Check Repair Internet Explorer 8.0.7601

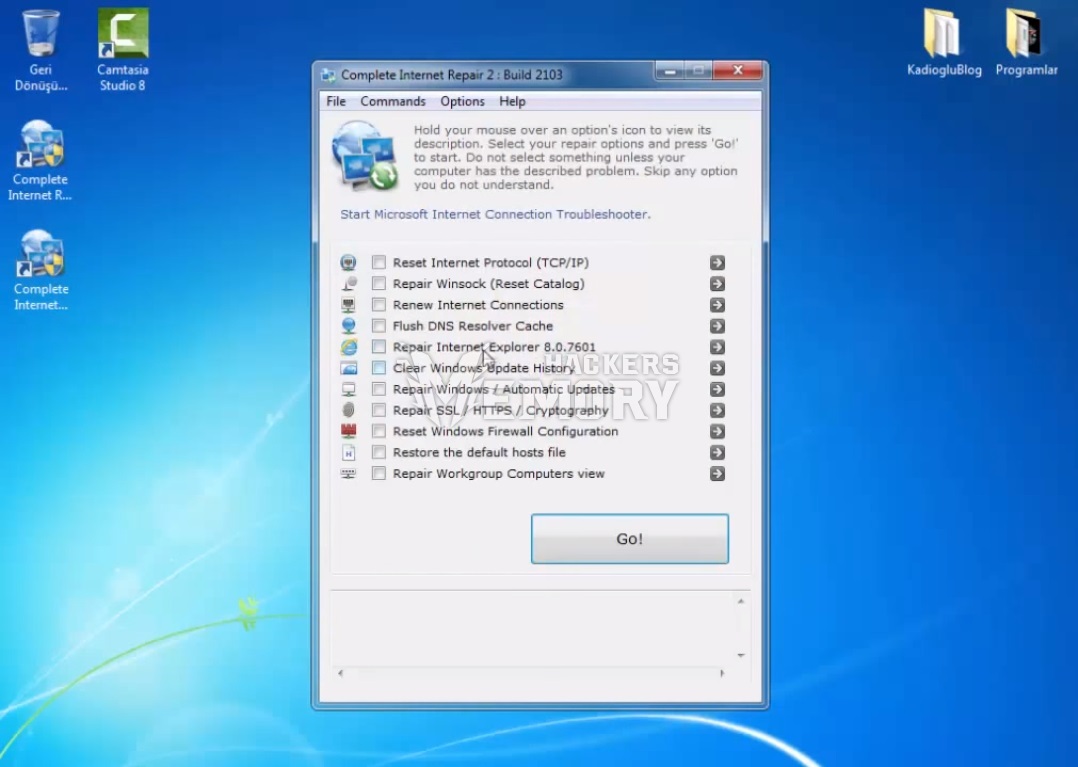pos(379,346)
